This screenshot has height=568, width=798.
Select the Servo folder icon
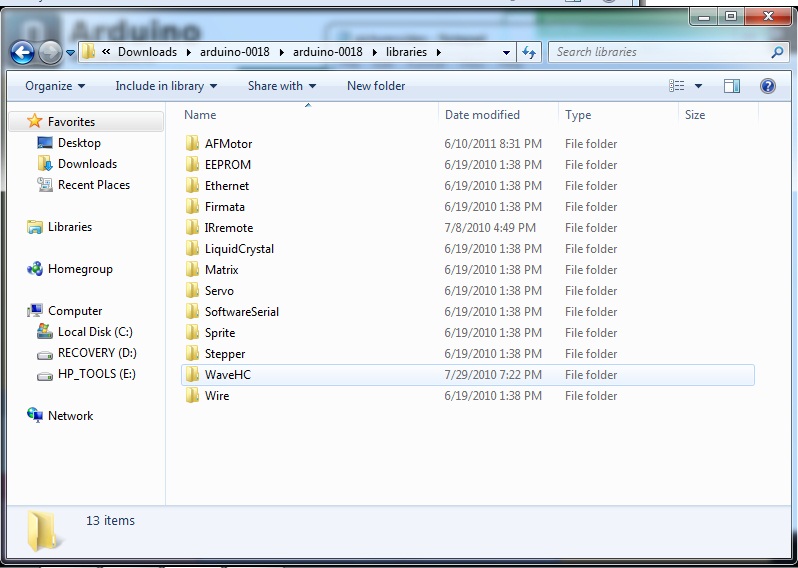[192, 290]
